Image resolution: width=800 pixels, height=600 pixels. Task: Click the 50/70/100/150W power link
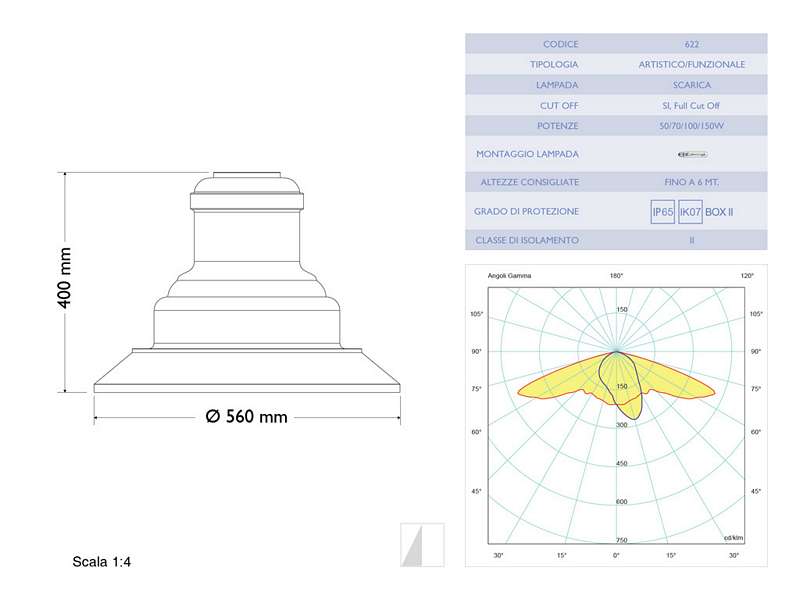[693, 125]
